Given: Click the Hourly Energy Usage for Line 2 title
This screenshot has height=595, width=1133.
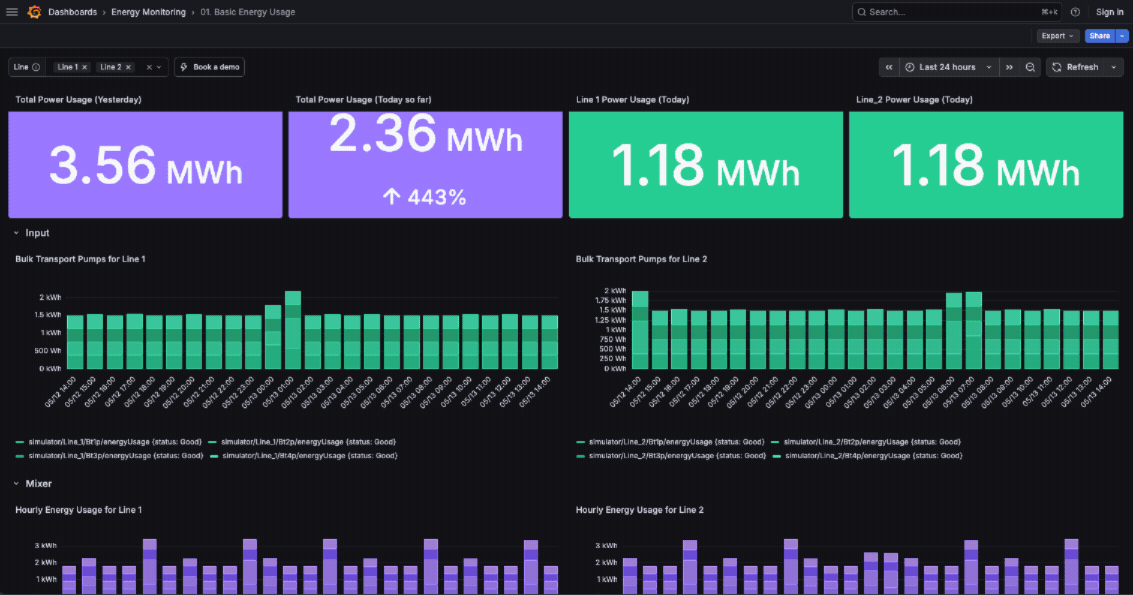Looking at the screenshot, I should 639,510.
